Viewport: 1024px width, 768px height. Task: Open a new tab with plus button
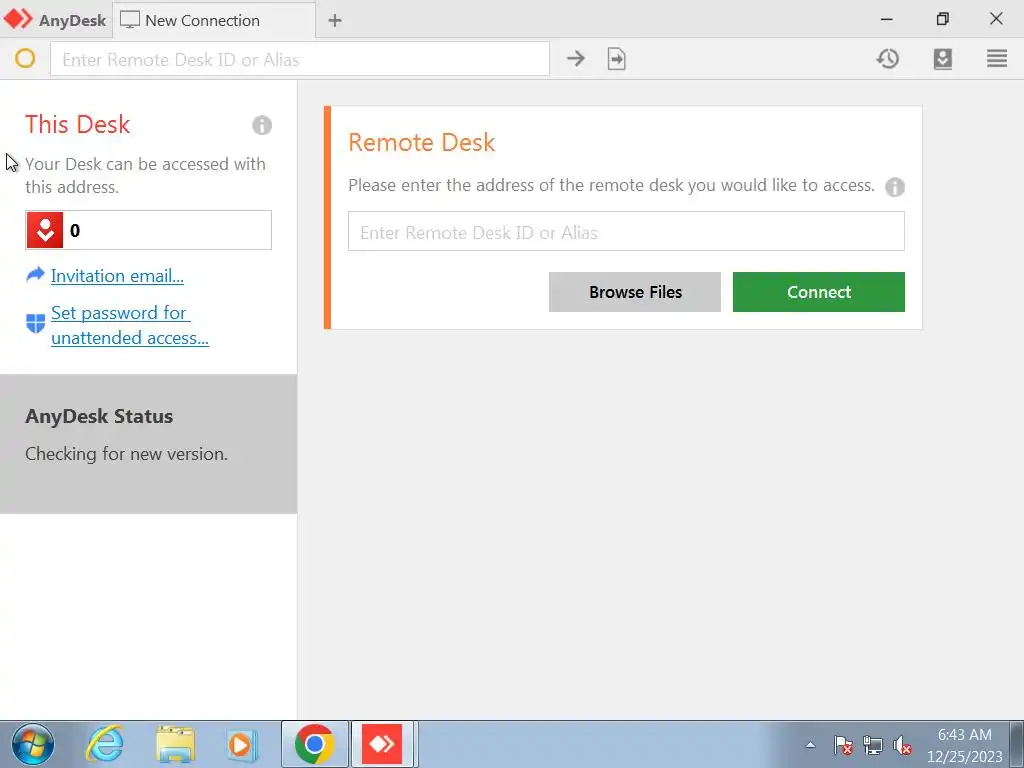point(335,20)
